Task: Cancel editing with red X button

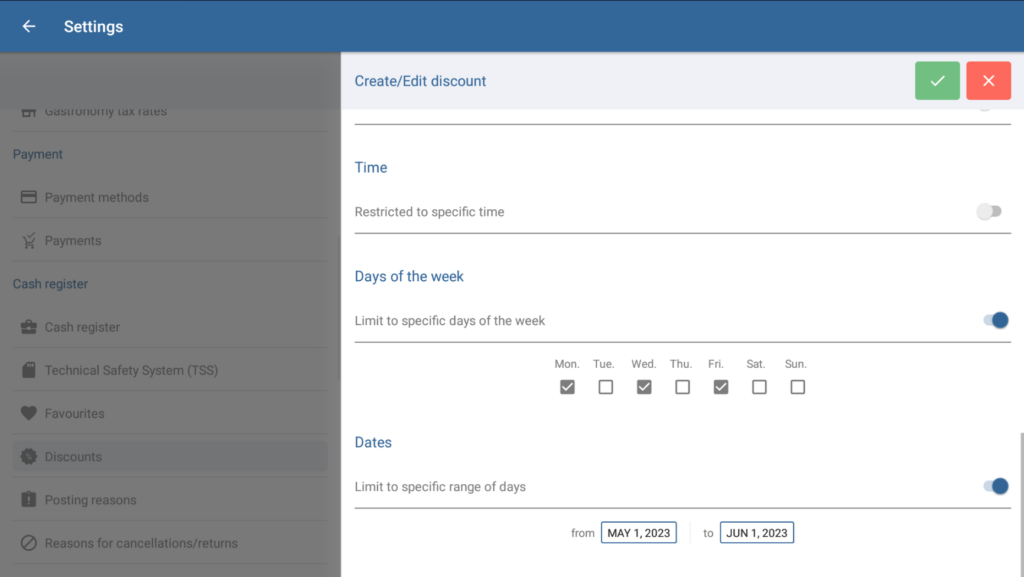Action: point(988,81)
